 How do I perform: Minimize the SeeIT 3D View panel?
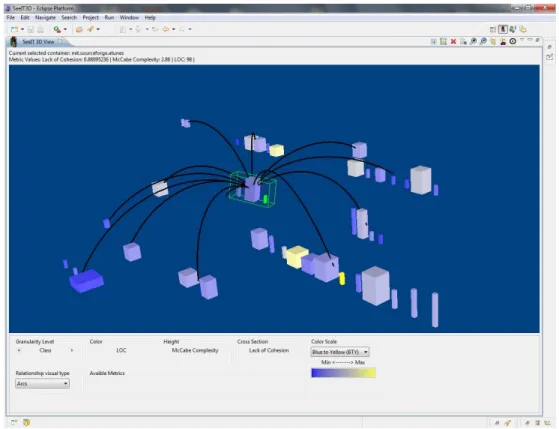[530, 40]
